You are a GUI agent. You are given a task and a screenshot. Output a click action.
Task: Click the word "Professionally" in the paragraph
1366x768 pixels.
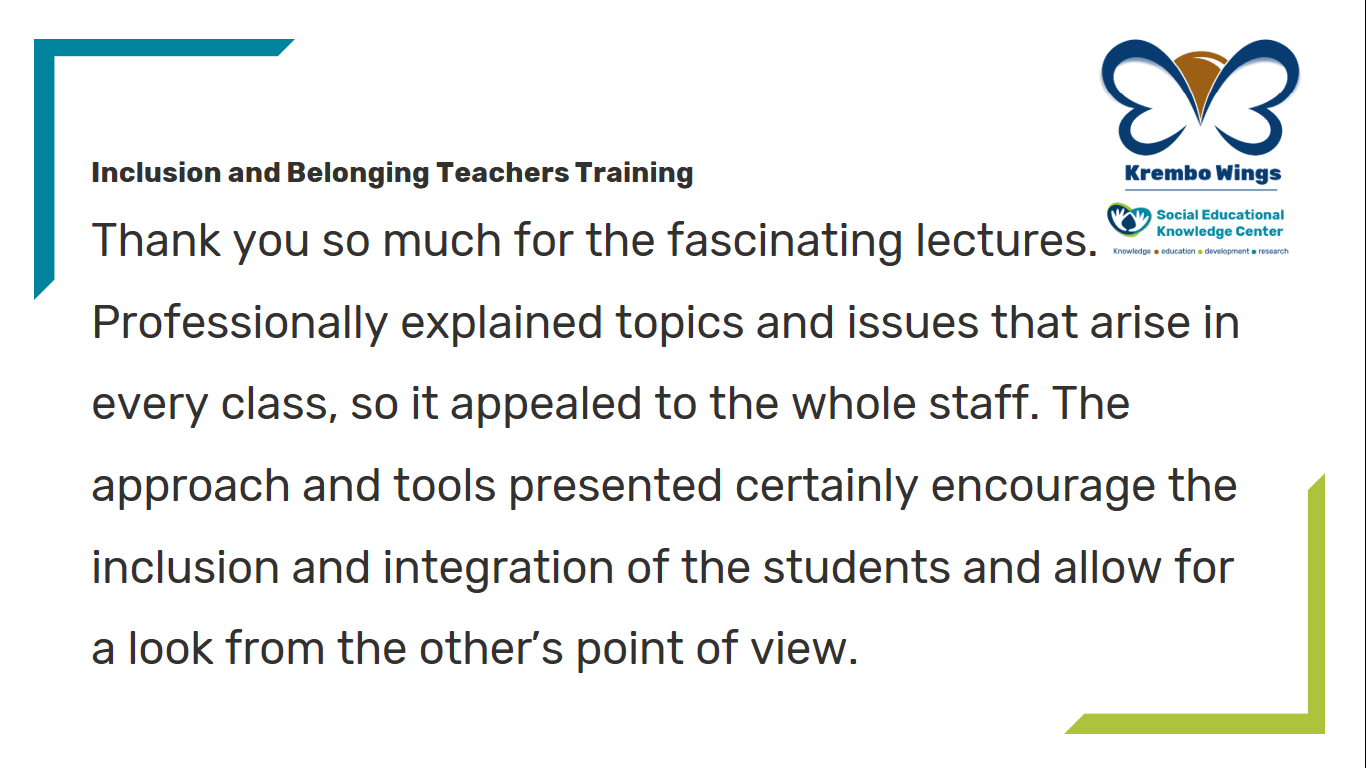(240, 324)
